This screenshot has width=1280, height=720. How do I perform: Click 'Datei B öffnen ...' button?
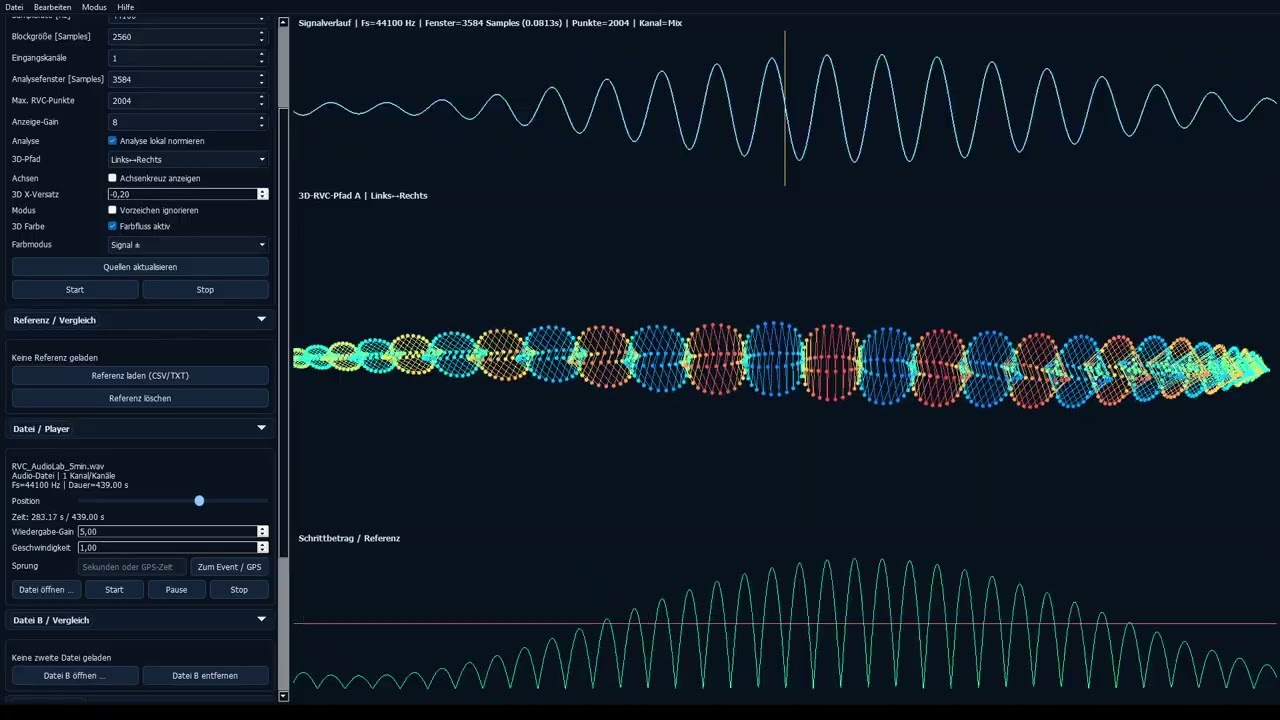[75, 675]
